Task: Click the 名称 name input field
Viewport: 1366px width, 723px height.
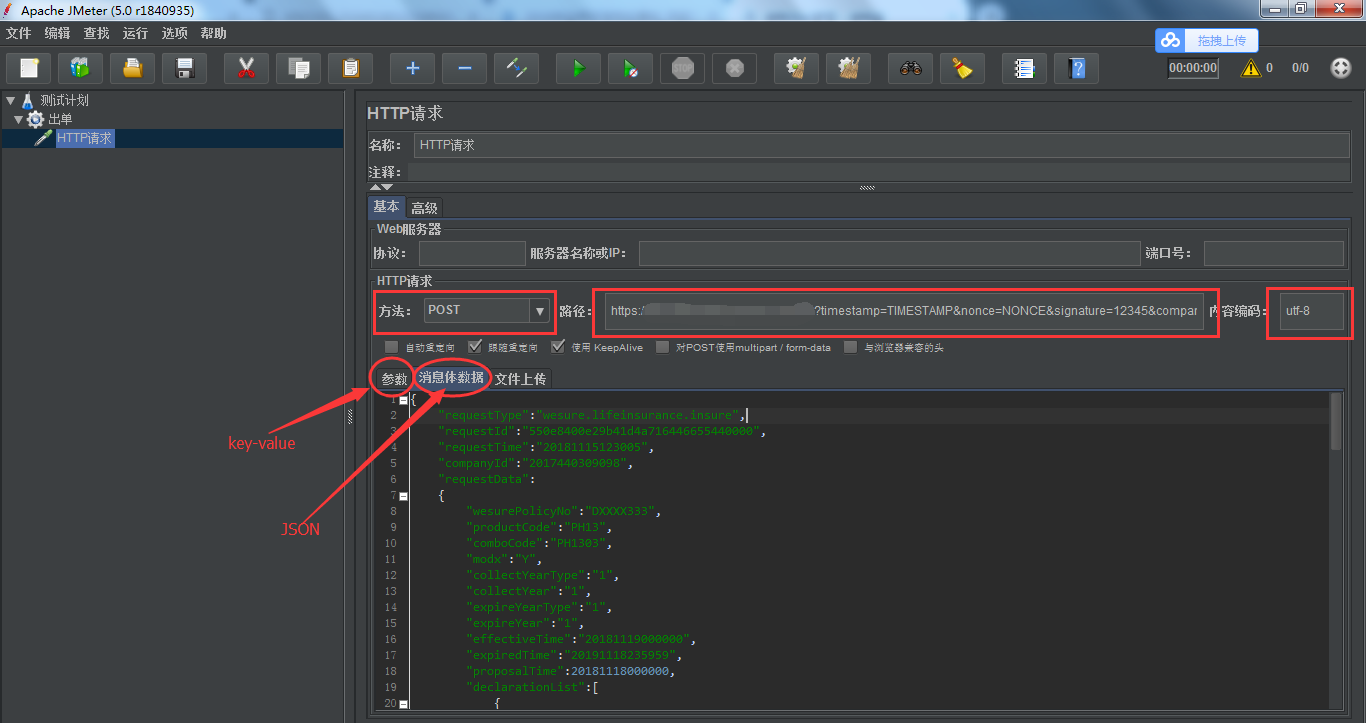Action: 882,145
